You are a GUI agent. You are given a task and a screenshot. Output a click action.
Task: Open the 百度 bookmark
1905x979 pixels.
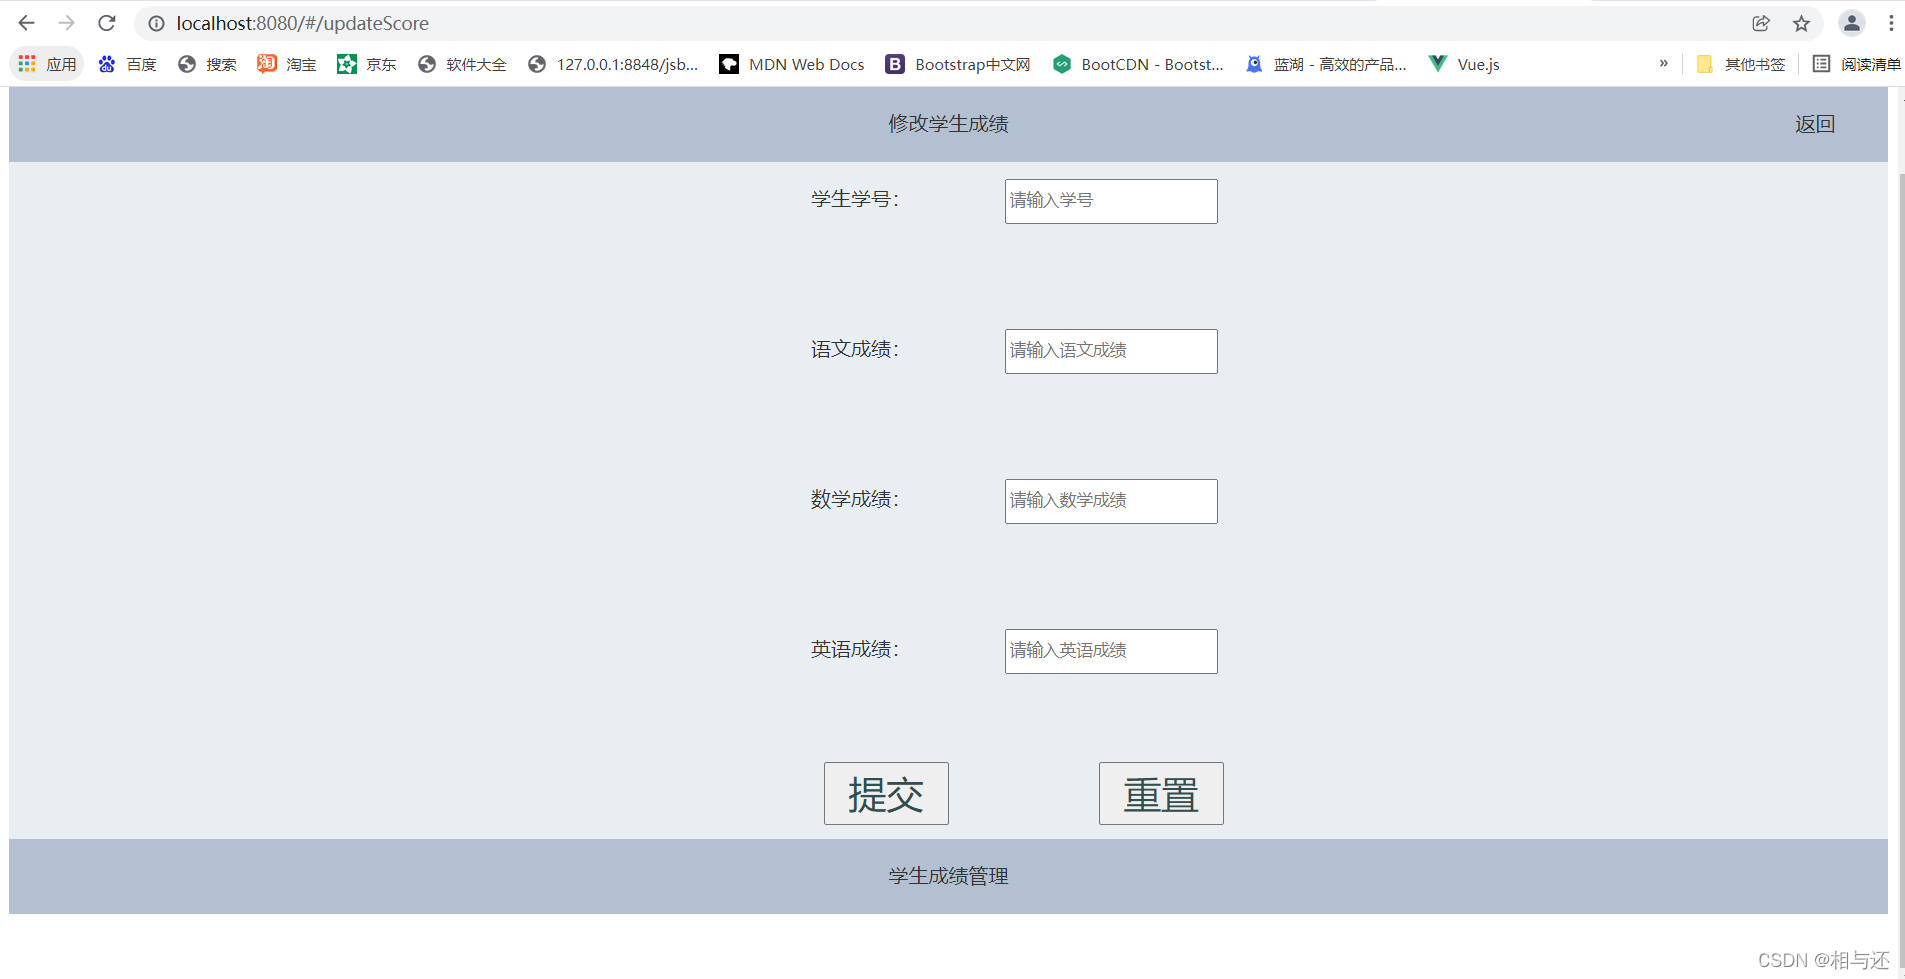coord(128,64)
